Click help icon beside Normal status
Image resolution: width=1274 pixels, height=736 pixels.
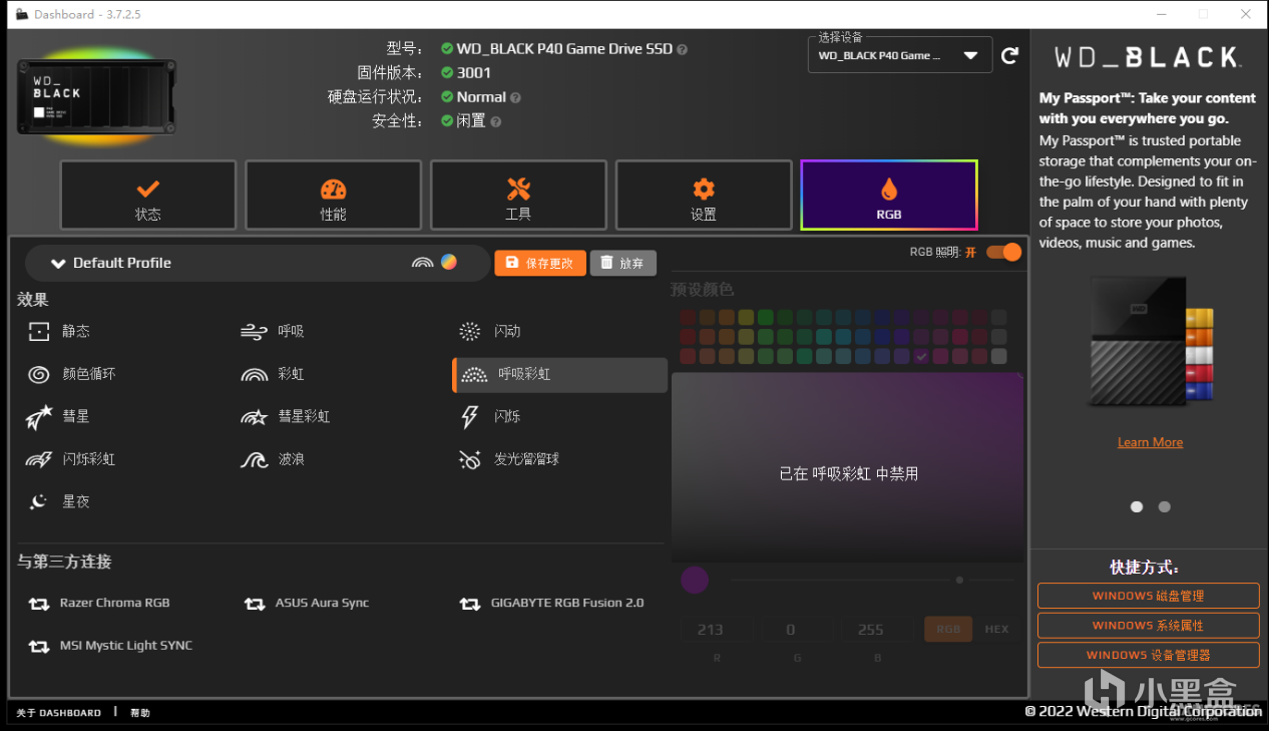pos(516,98)
